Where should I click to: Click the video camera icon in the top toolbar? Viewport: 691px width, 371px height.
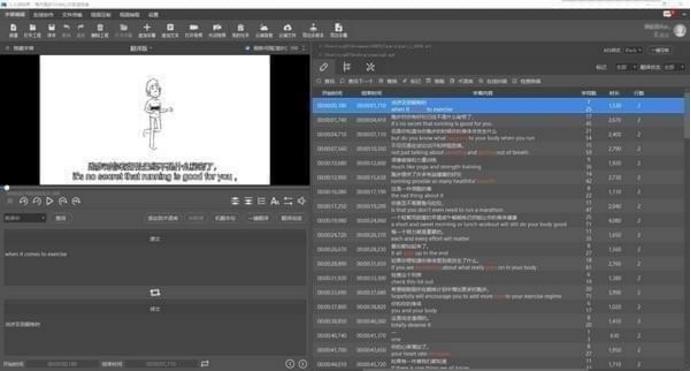(193, 27)
